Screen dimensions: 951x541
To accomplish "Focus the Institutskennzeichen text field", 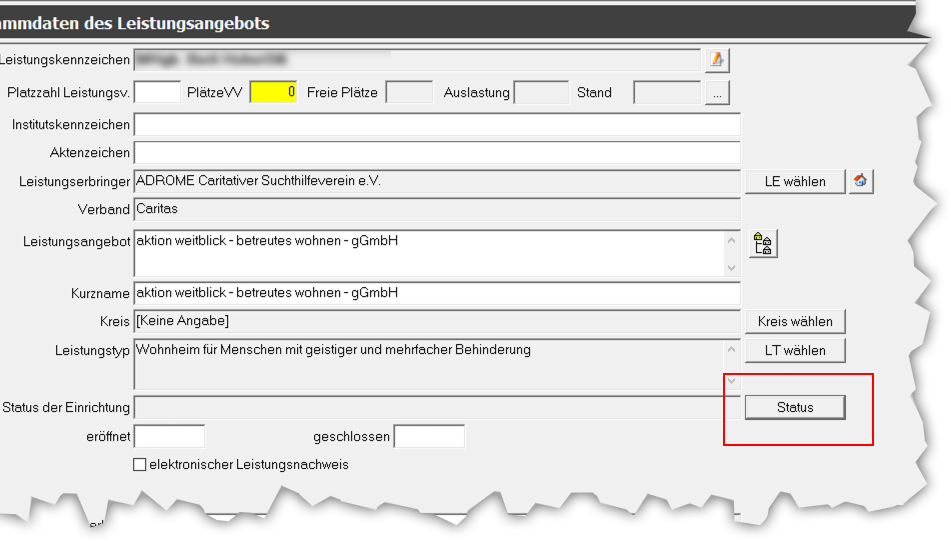I will pyautogui.click(x=437, y=125).
